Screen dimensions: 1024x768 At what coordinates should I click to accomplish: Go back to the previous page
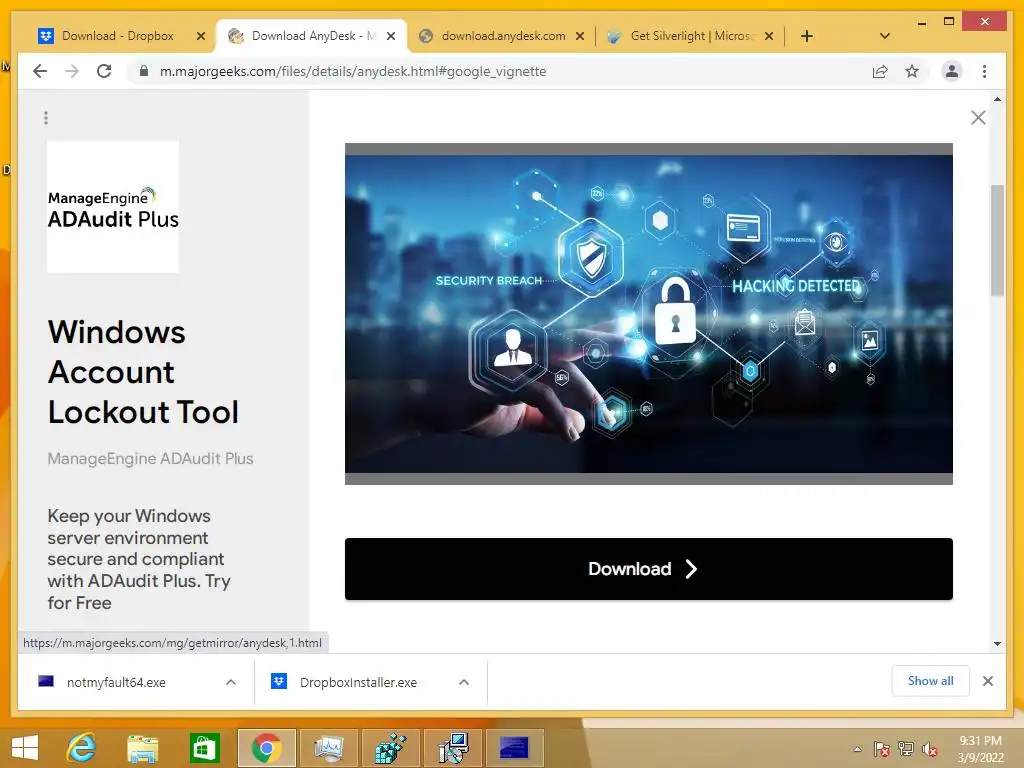click(40, 71)
